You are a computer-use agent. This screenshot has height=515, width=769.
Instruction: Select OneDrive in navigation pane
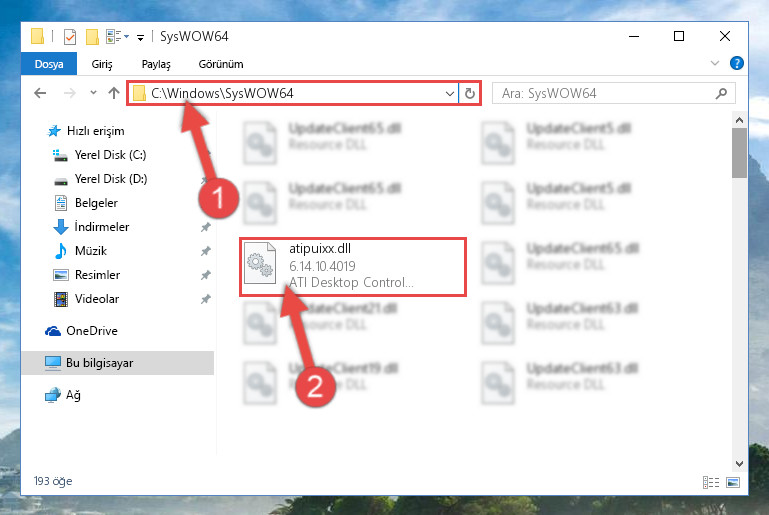(x=81, y=331)
